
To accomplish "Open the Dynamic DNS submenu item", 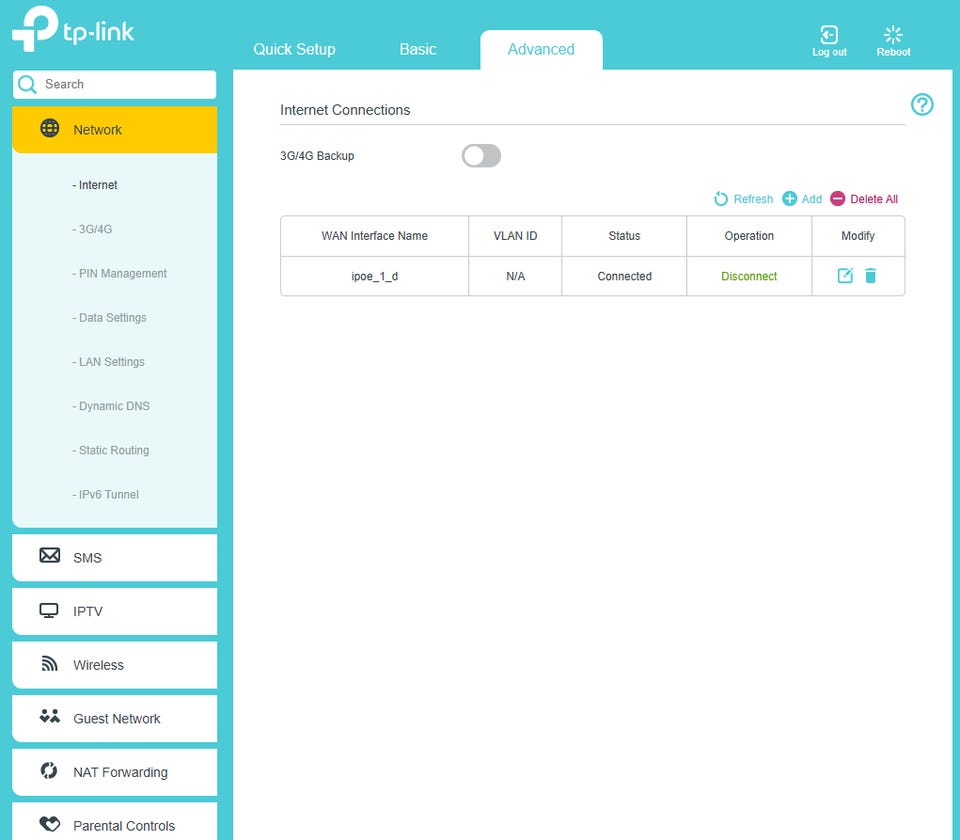I will coord(111,405).
